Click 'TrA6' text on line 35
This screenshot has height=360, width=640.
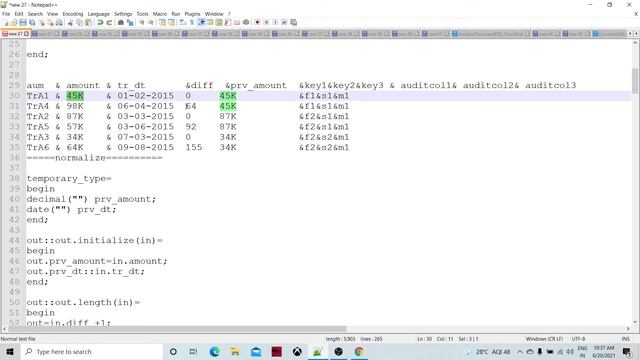click(38, 147)
